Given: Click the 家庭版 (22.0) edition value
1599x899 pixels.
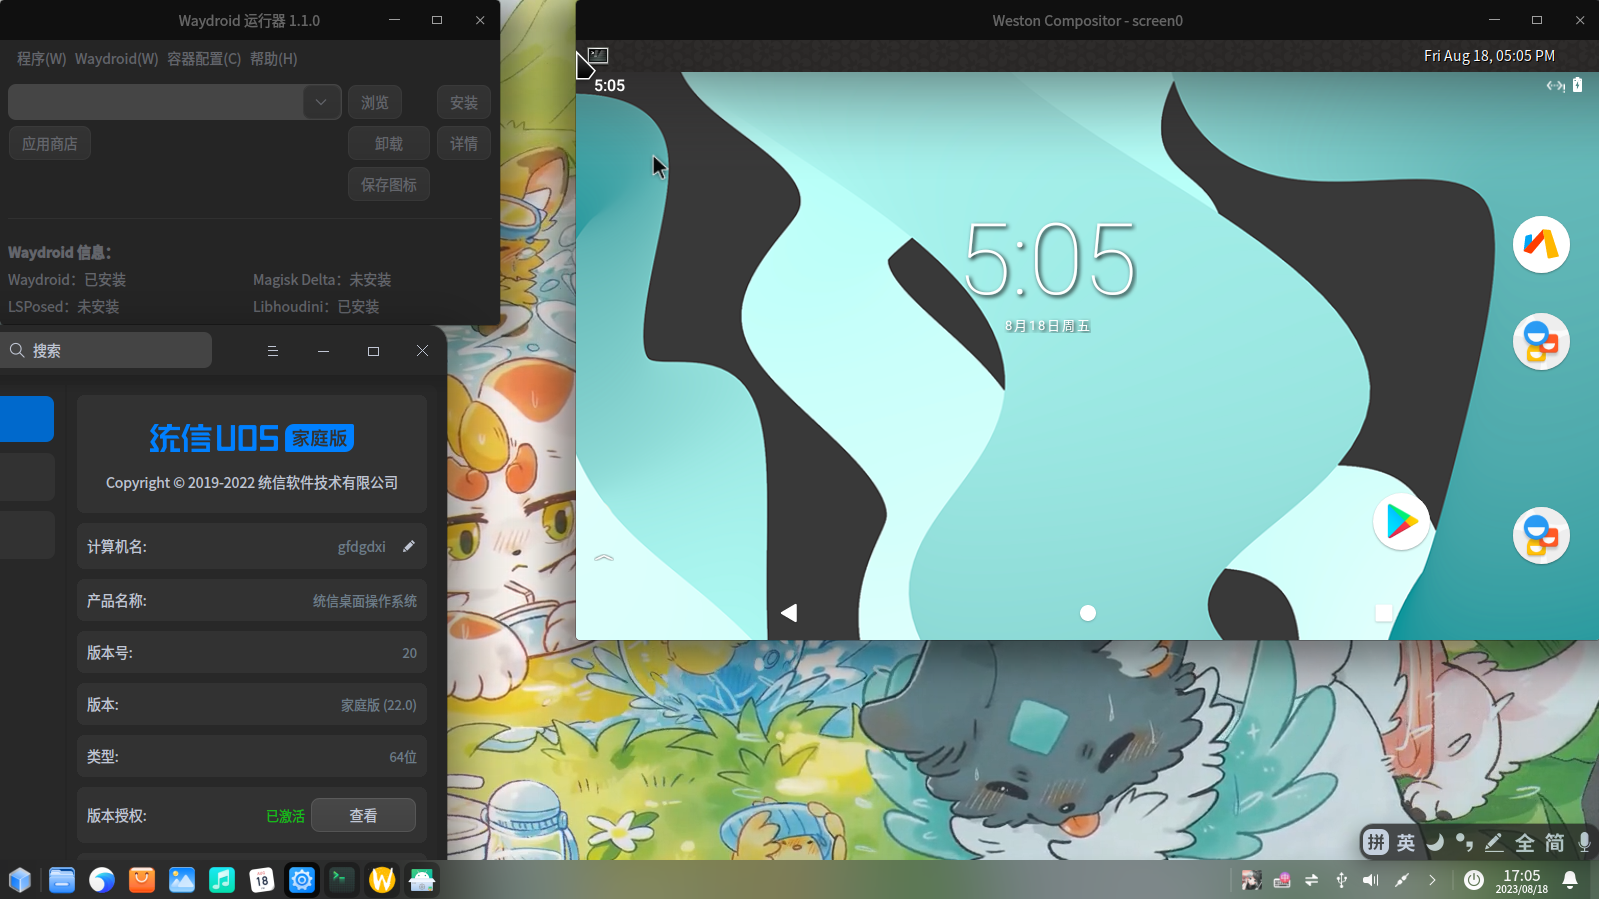Looking at the screenshot, I should (379, 705).
